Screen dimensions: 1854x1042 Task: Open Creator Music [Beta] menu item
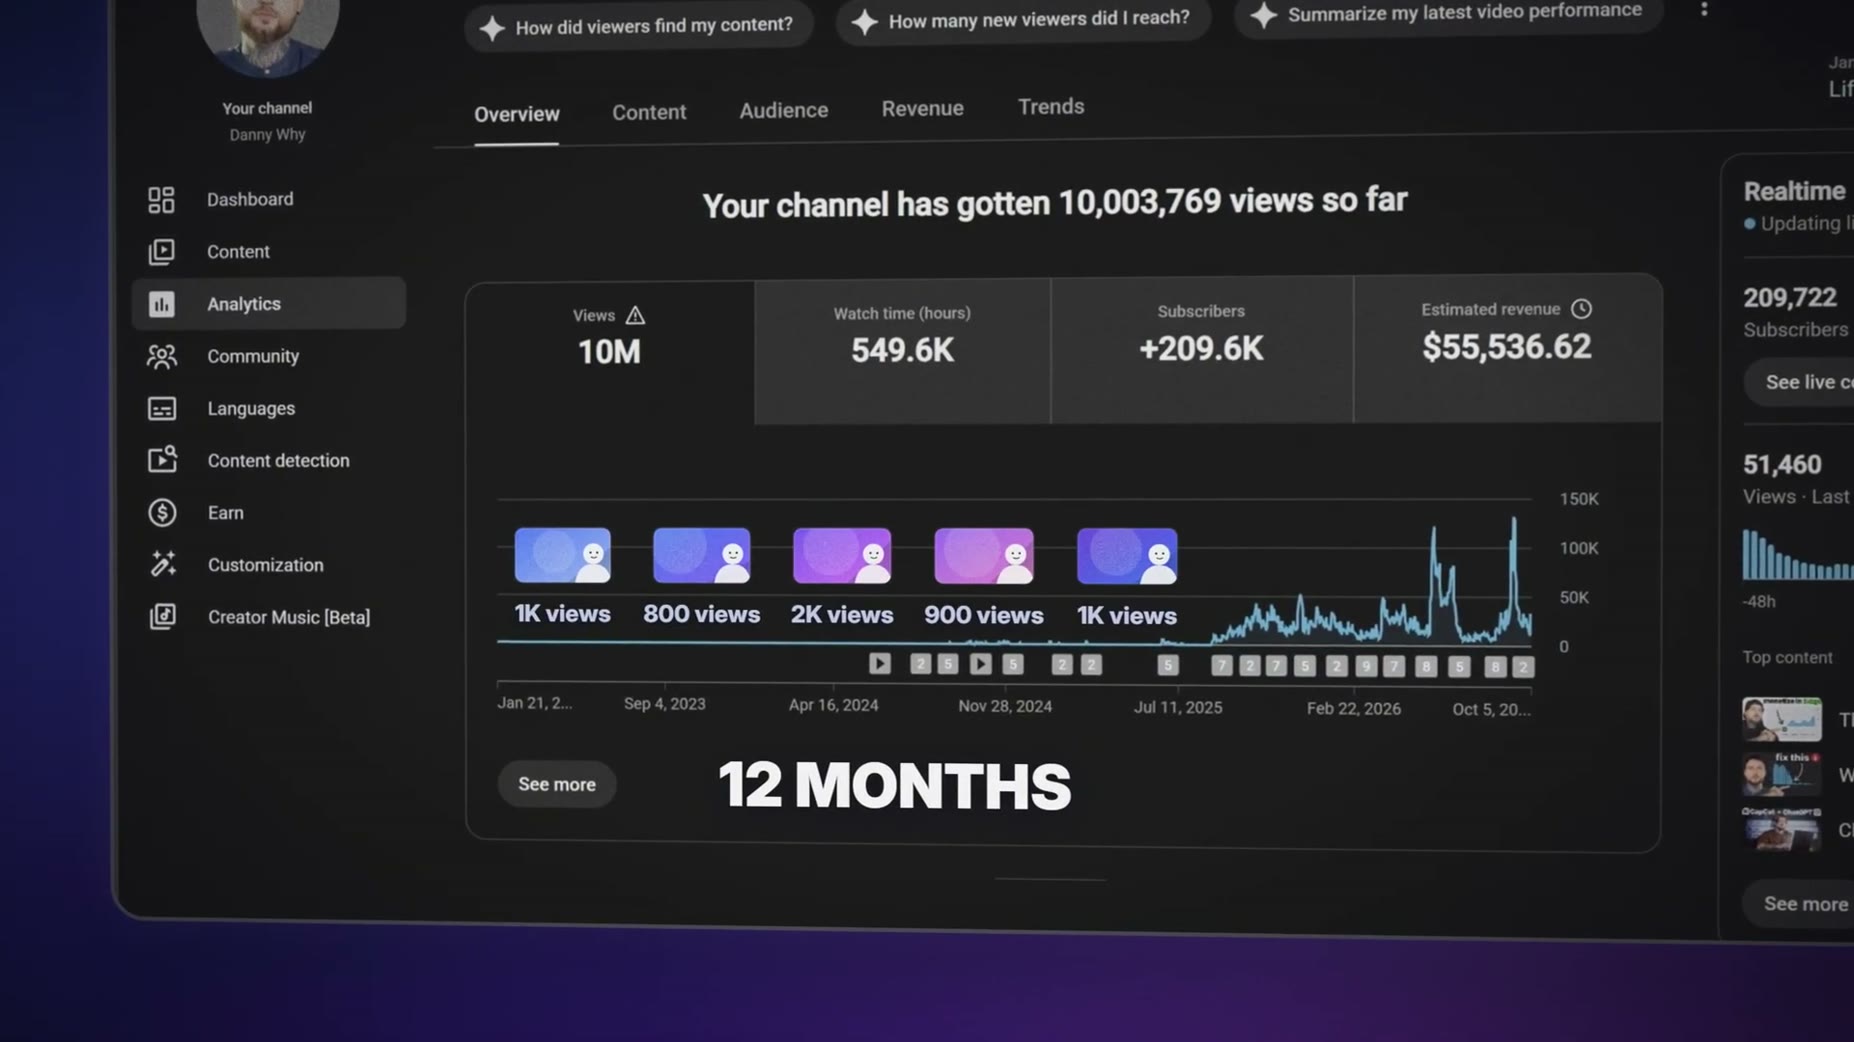pos(289,617)
